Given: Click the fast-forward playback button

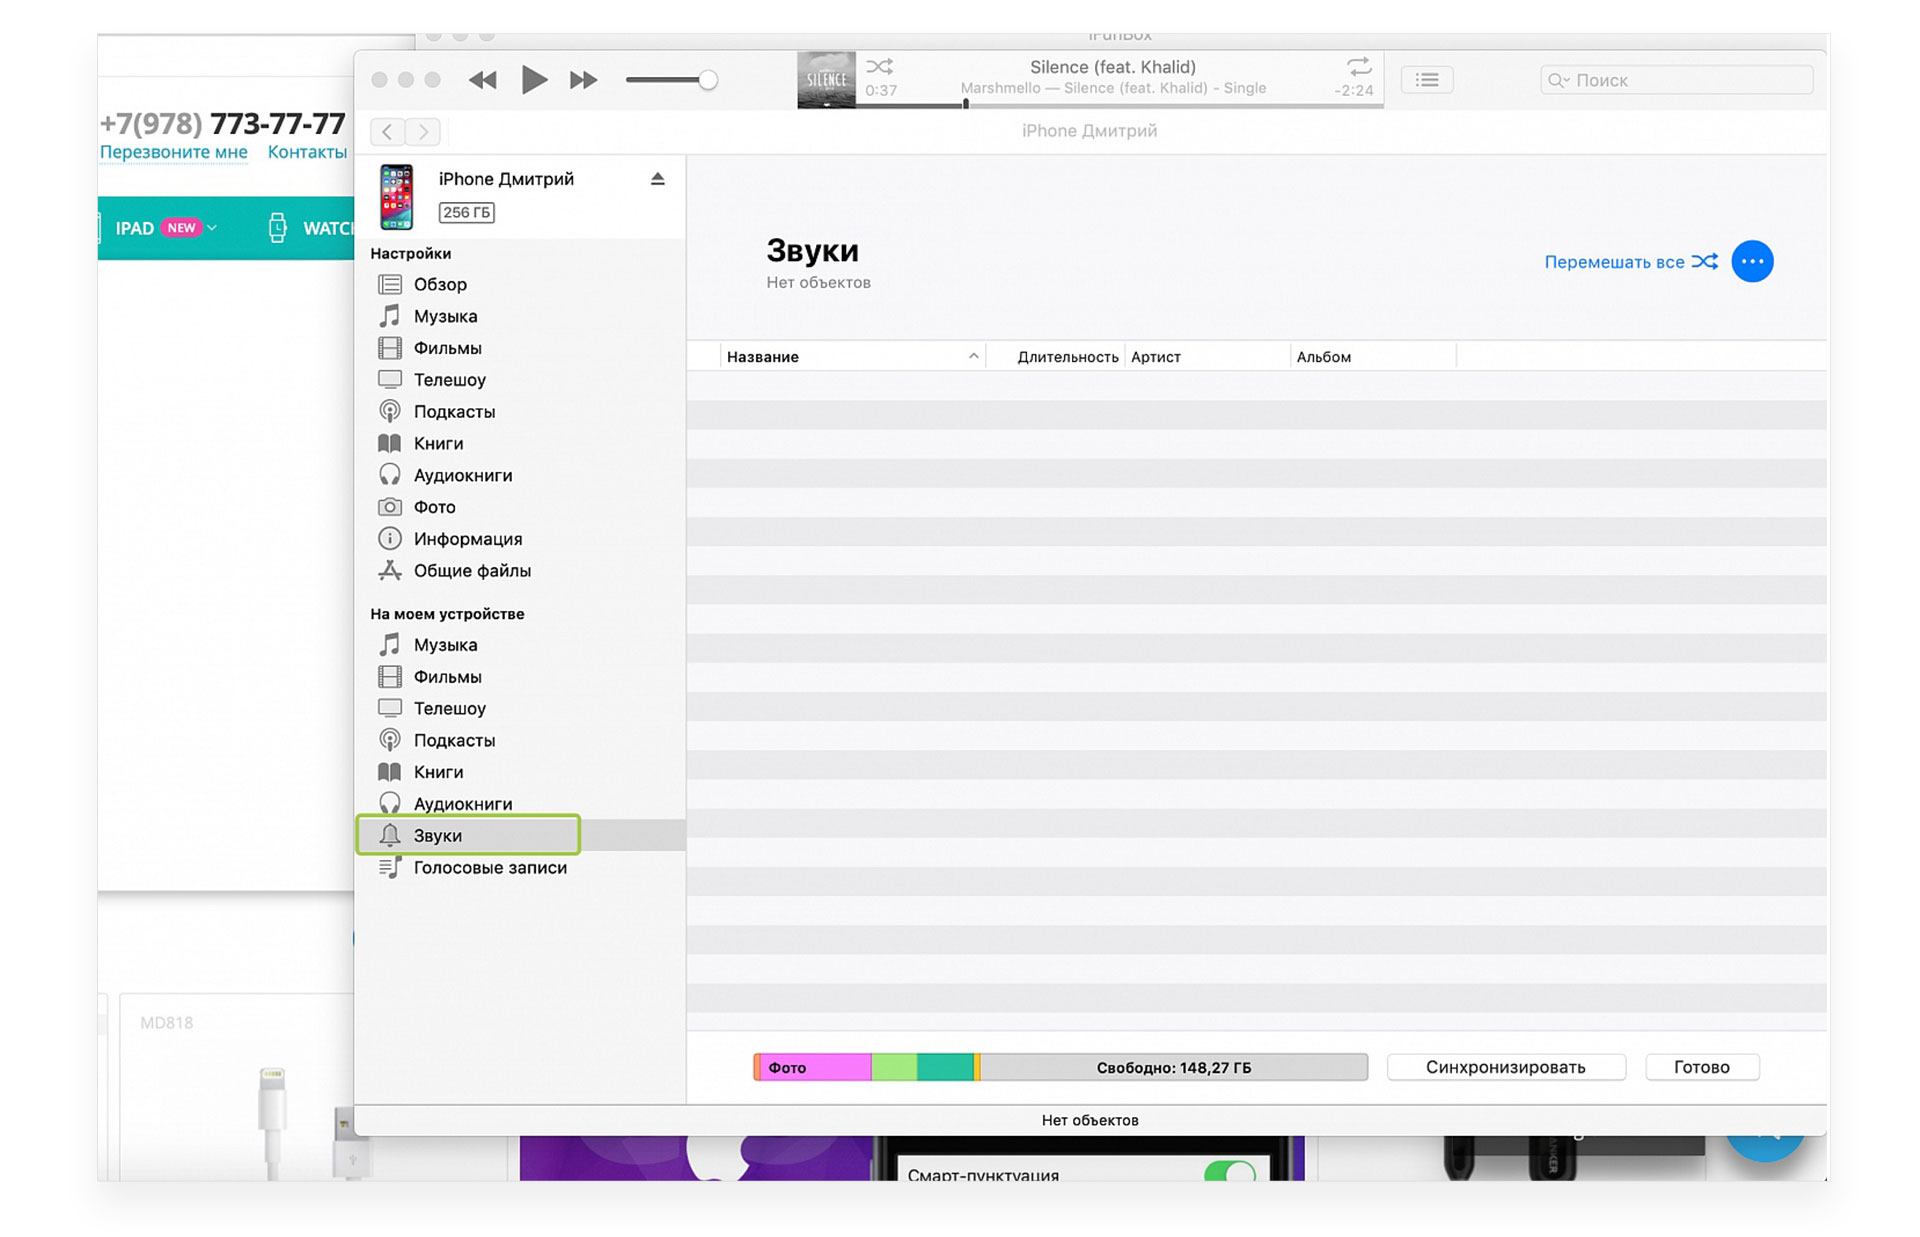Looking at the screenshot, I should coord(583,80).
